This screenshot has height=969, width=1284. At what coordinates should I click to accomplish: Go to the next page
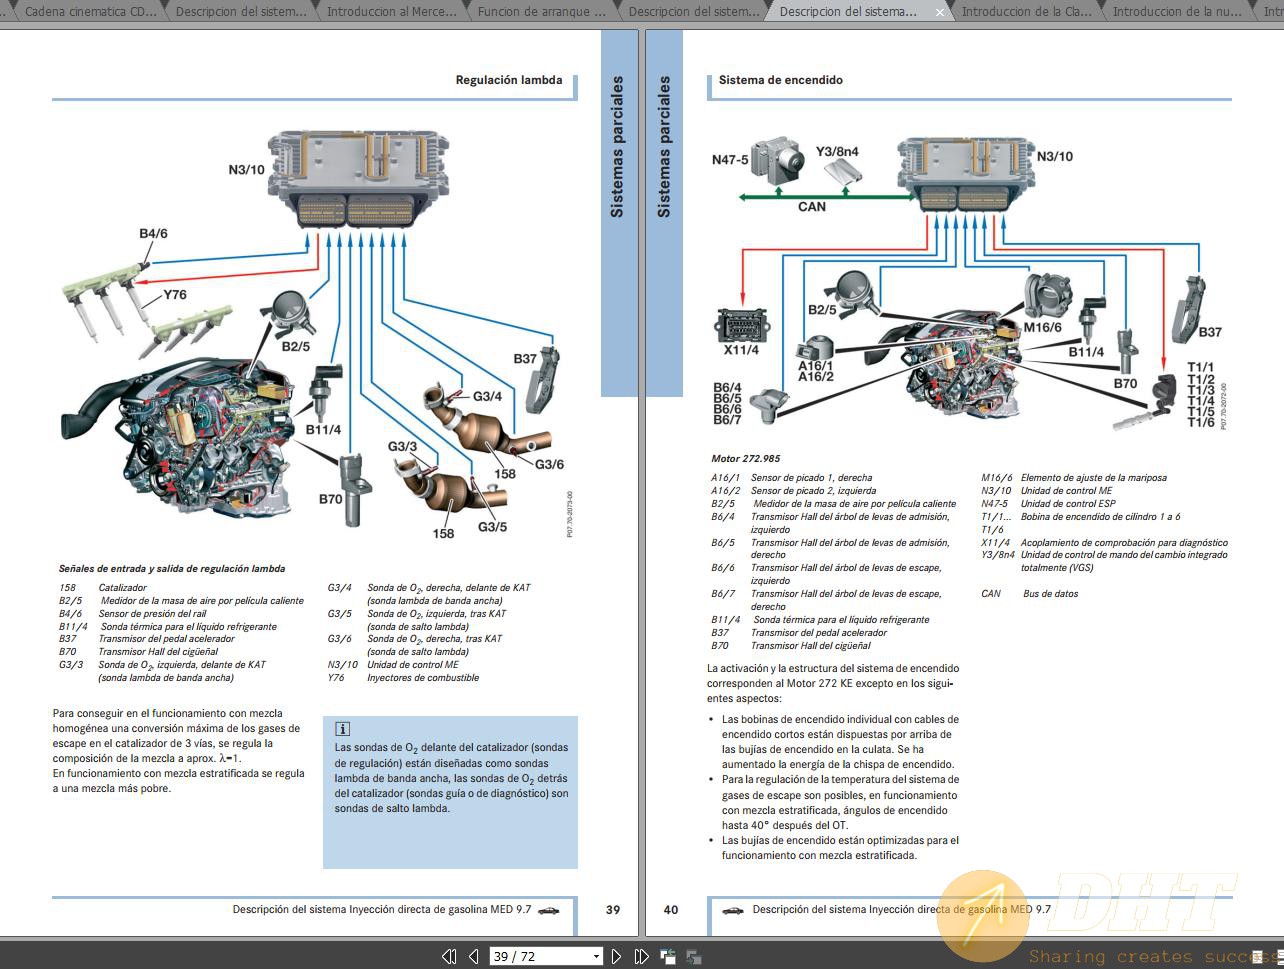616,956
